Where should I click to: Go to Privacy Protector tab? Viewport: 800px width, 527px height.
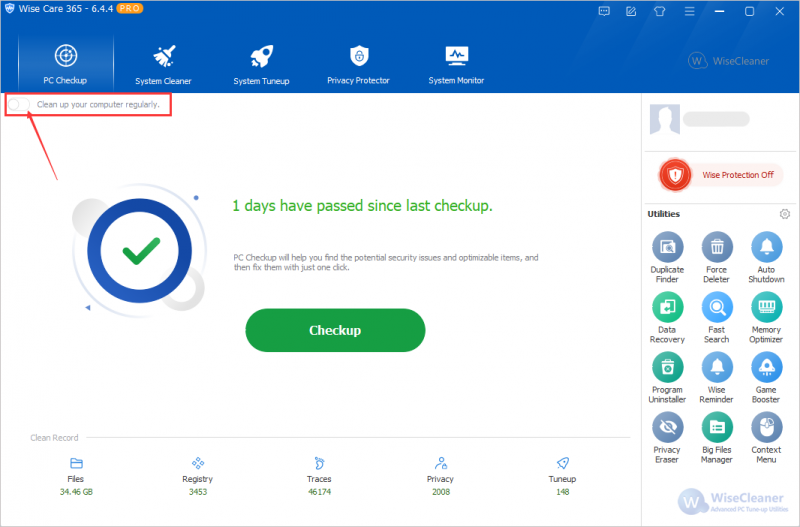click(x=359, y=64)
